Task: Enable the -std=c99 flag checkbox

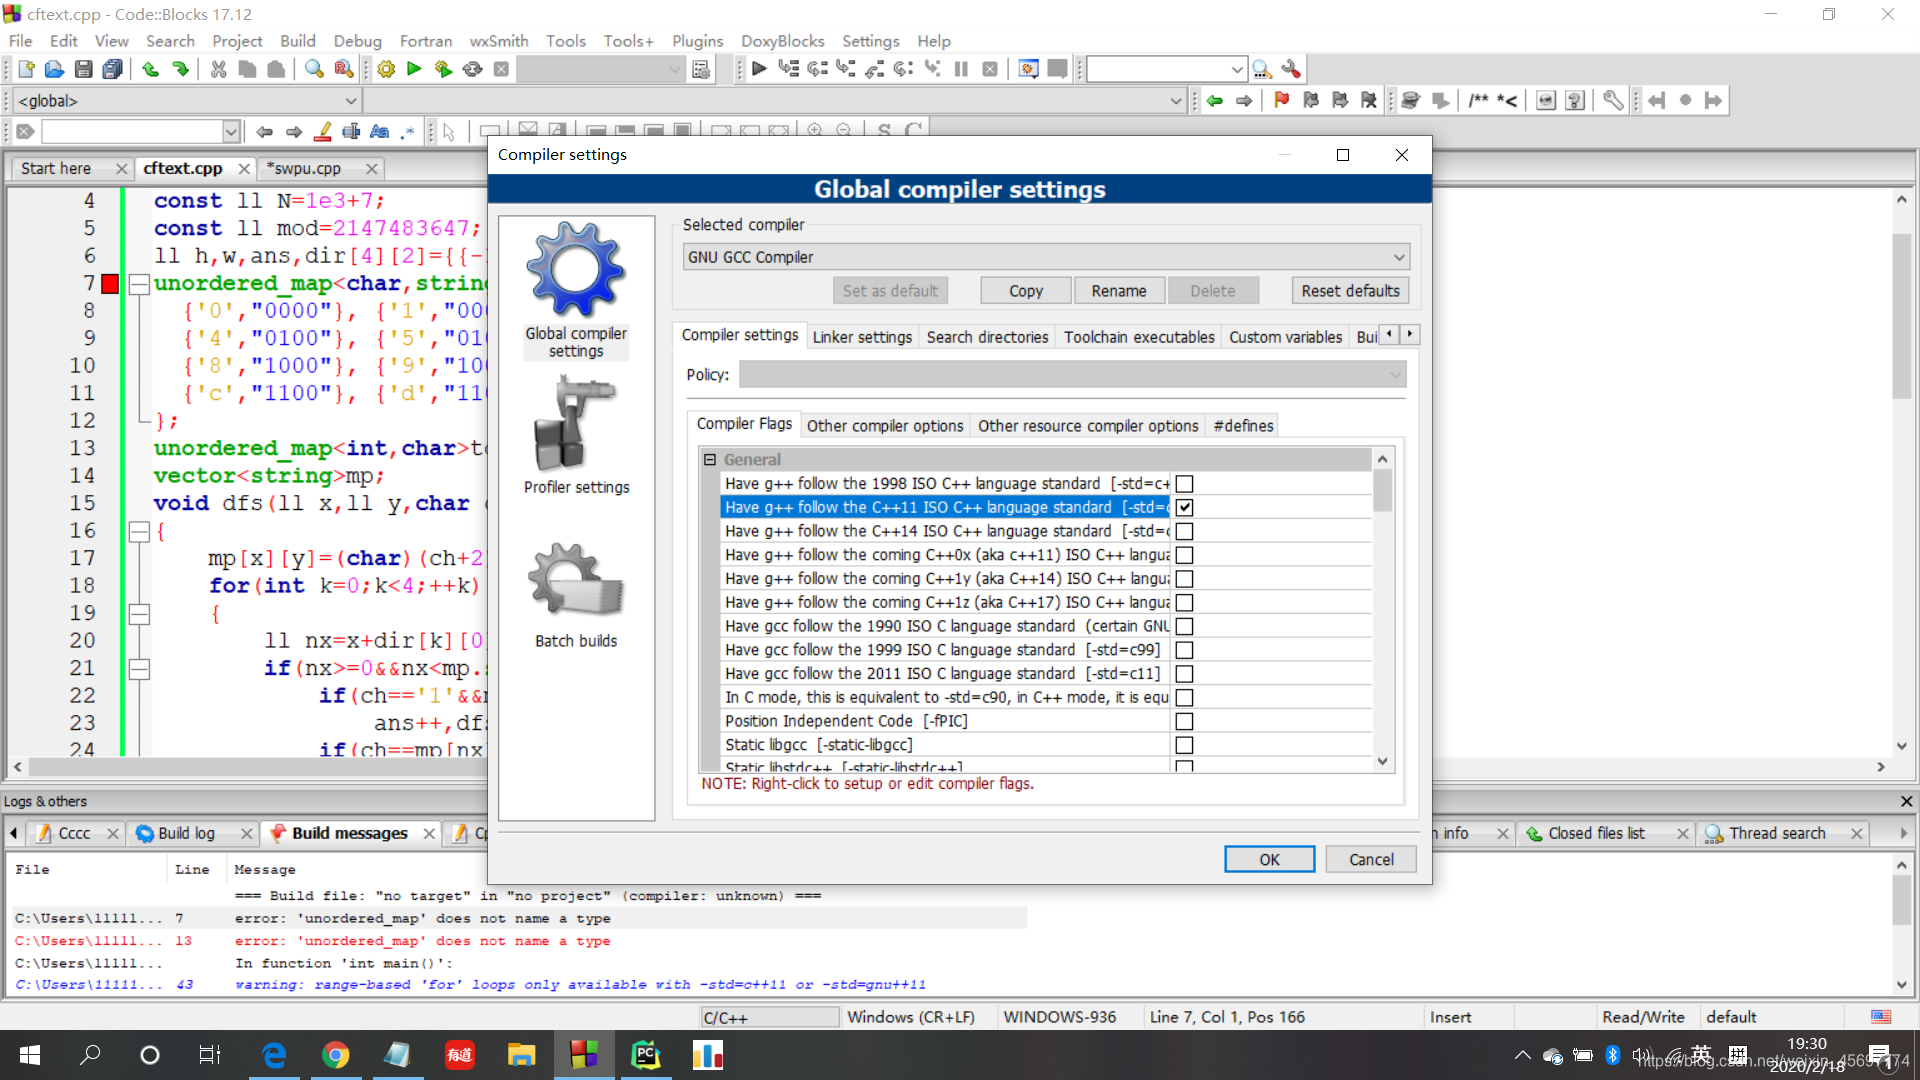Action: tap(1184, 650)
